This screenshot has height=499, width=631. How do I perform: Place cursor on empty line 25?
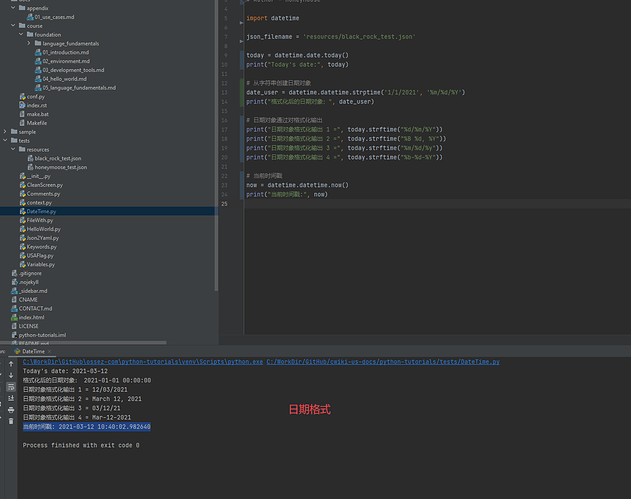pyautogui.click(x=437, y=204)
